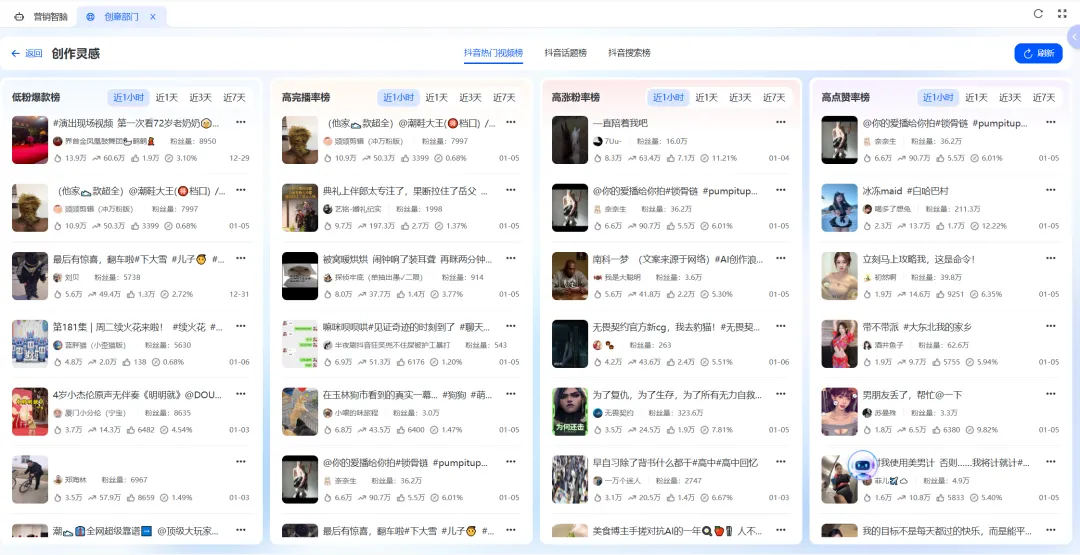Screen dimensions: 1080x555
Task: Select 近7天 in 高完播率榜
Action: 504,98
